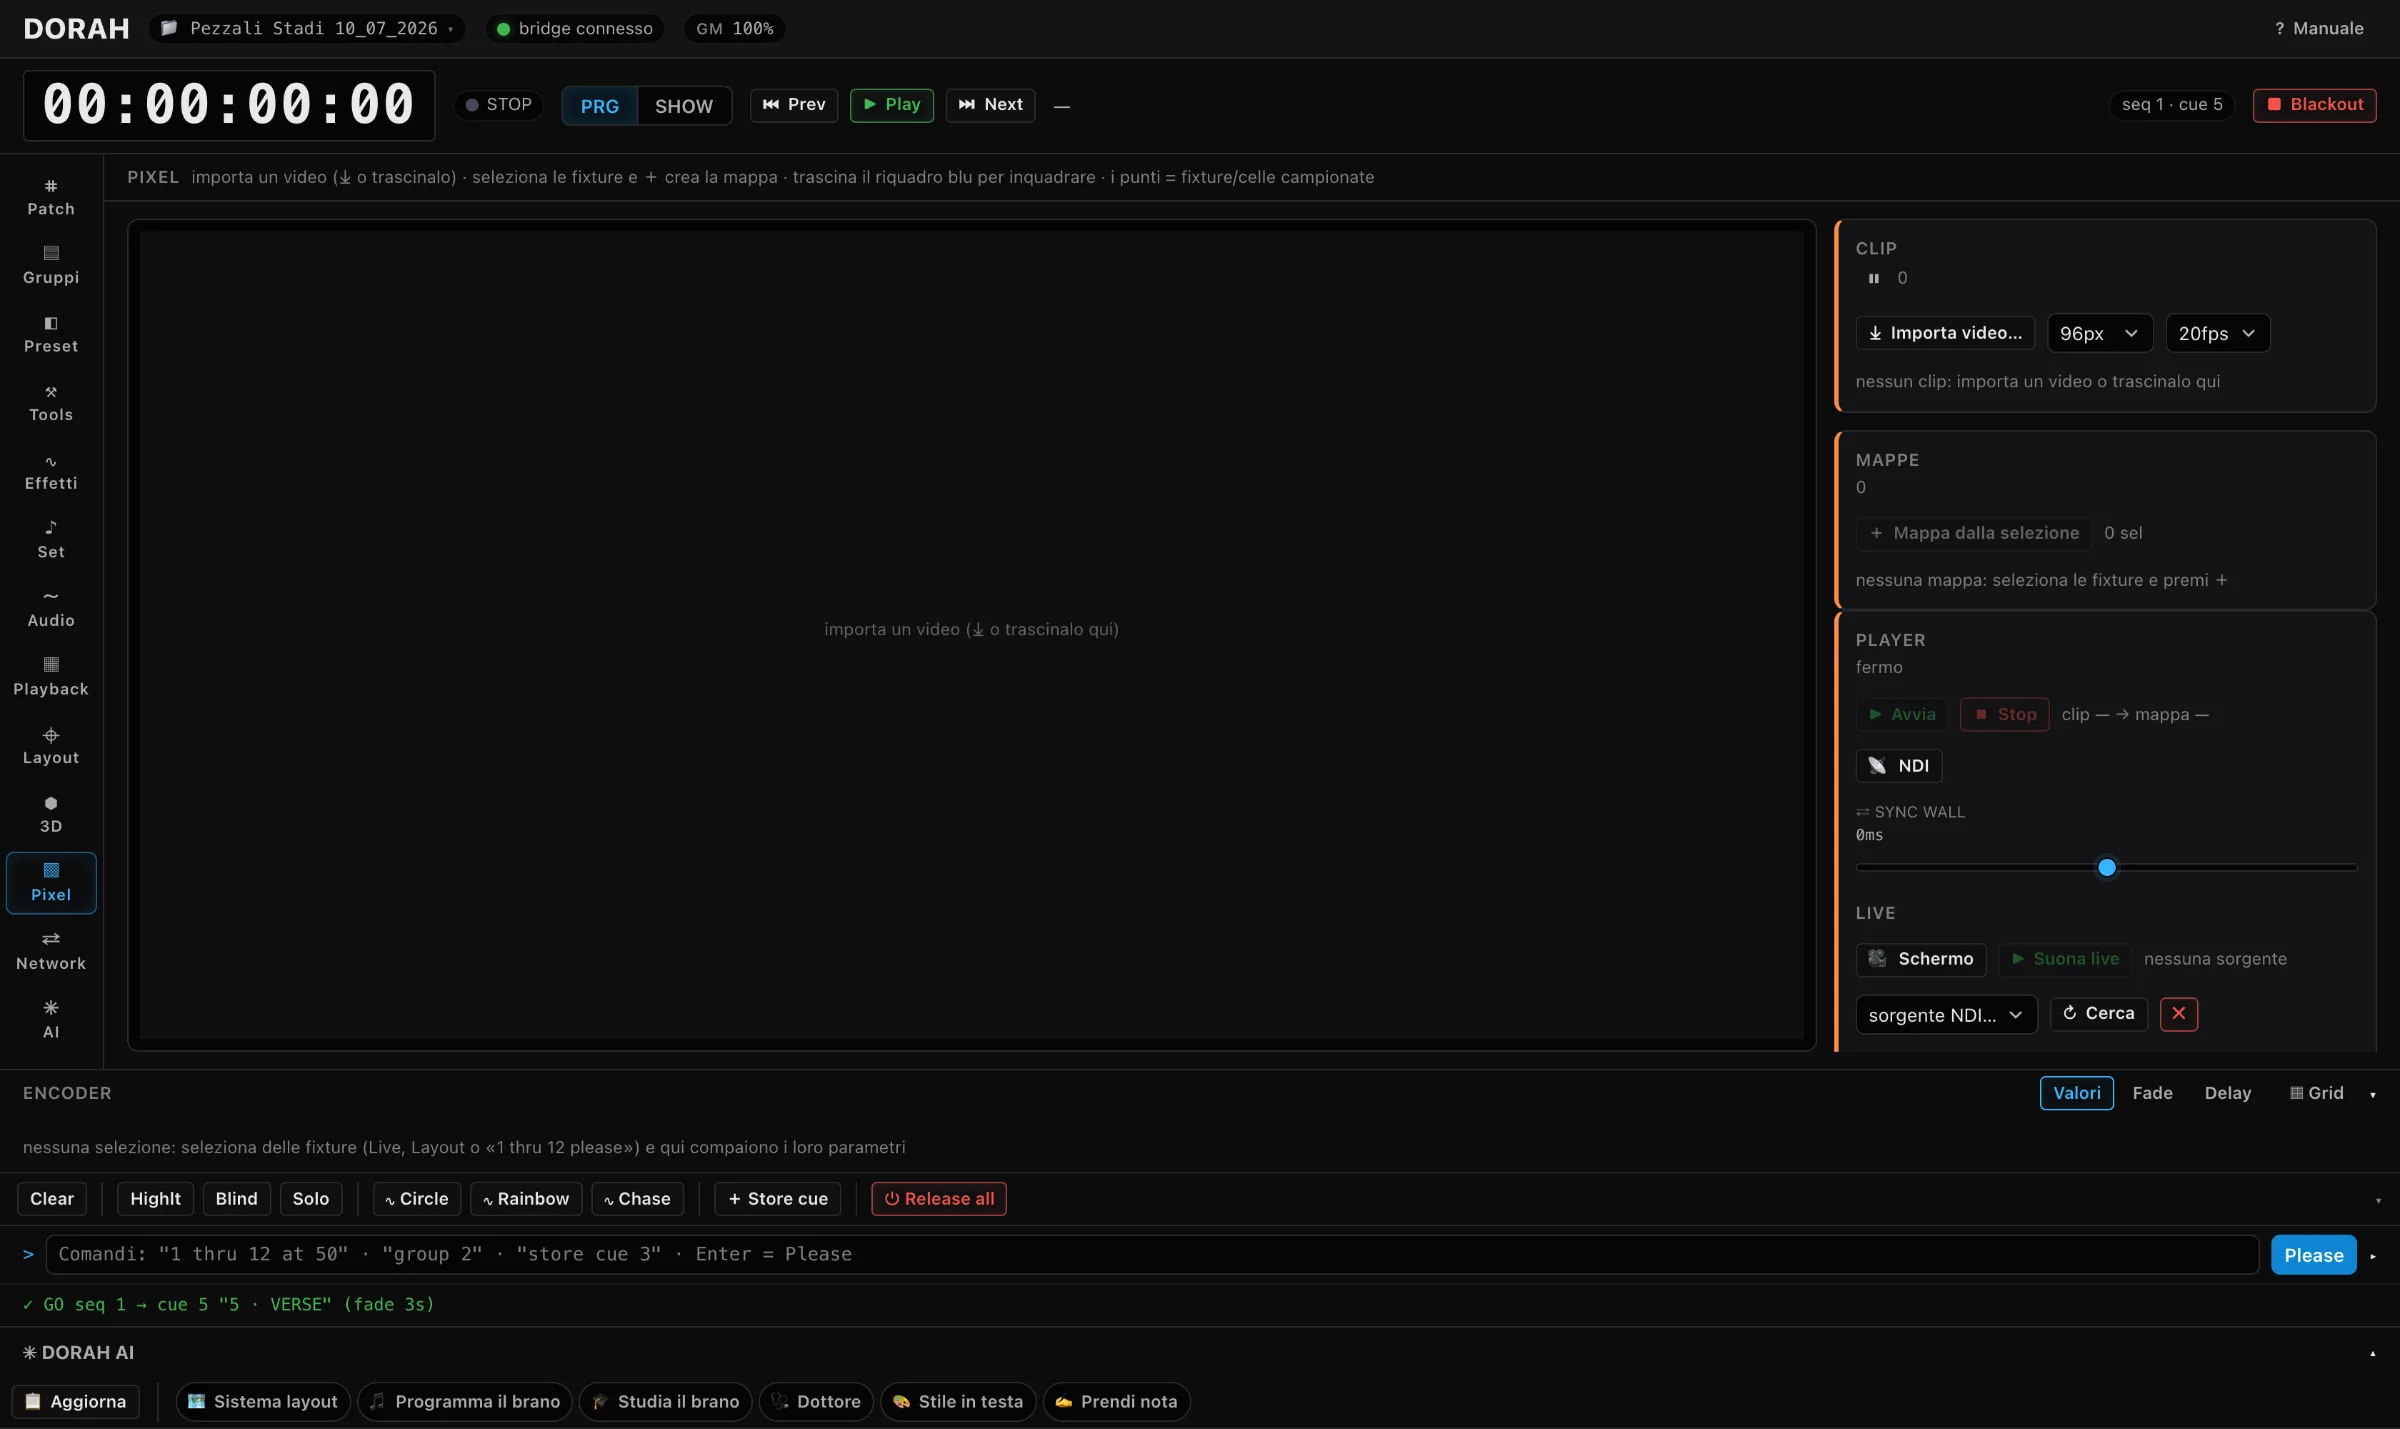The width and height of the screenshot is (2400, 1429).
Task: Toggle Highlt mode
Action: (x=155, y=1199)
